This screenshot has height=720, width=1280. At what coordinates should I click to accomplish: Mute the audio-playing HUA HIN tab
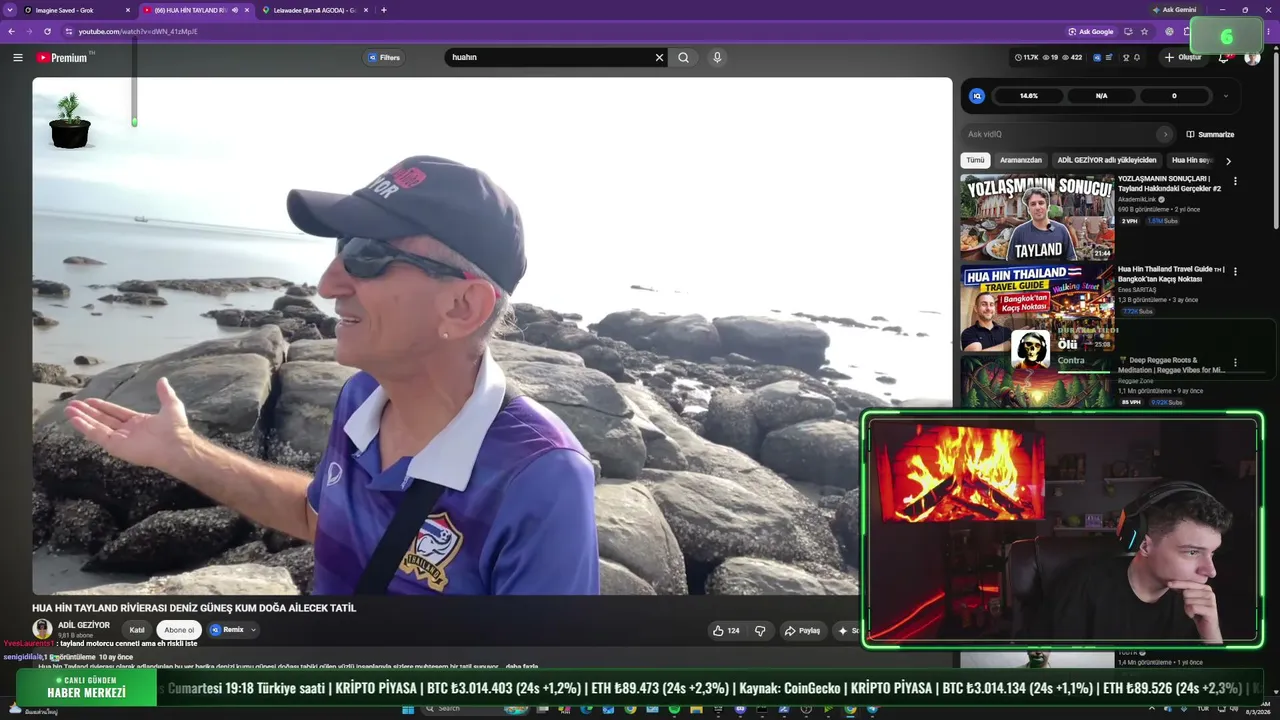click(x=235, y=10)
